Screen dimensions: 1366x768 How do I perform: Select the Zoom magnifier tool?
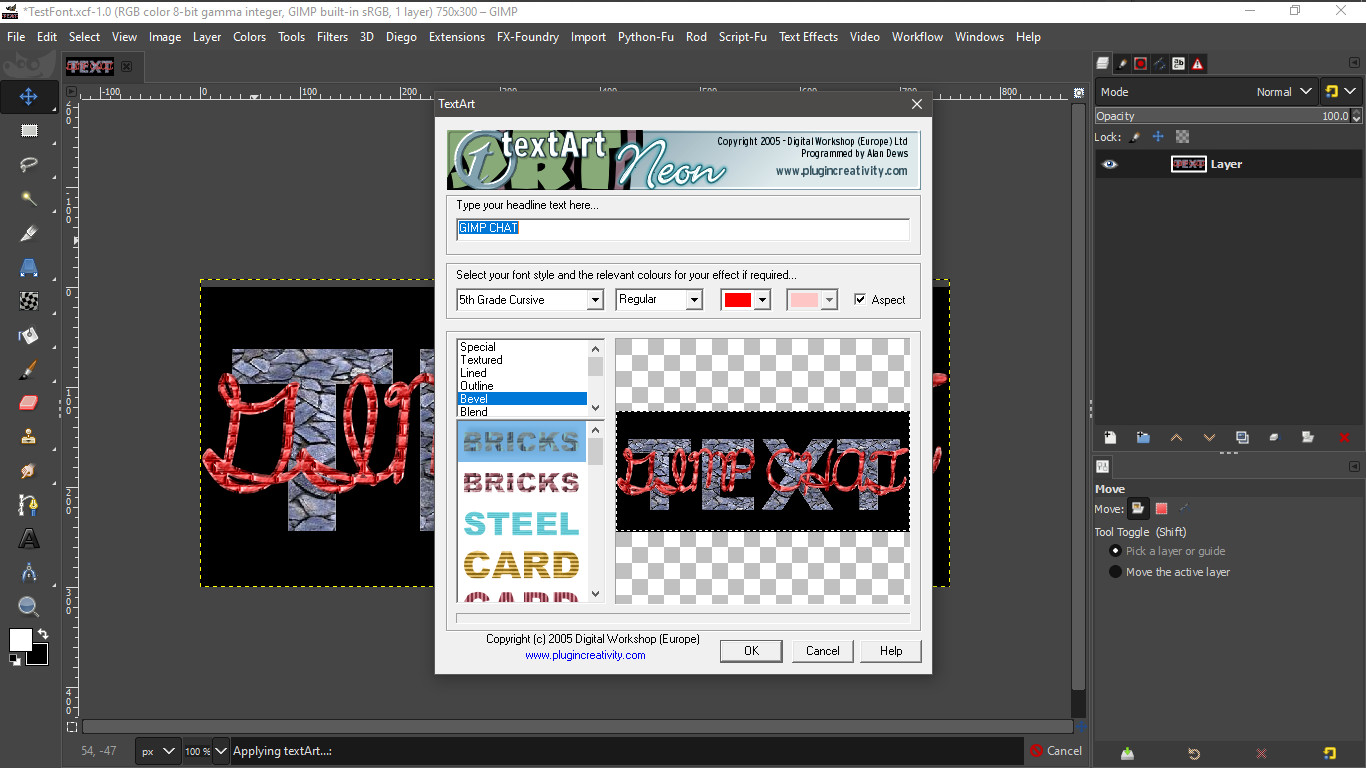pyautogui.click(x=29, y=607)
